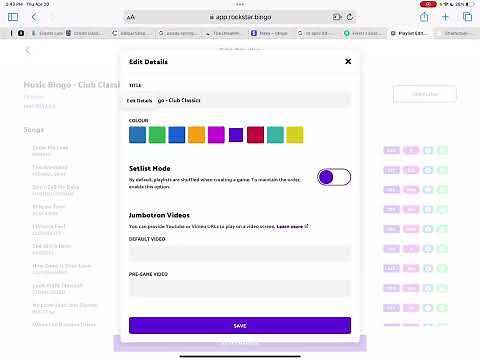Click the Save button
This screenshot has height=360, width=480.
click(240, 325)
